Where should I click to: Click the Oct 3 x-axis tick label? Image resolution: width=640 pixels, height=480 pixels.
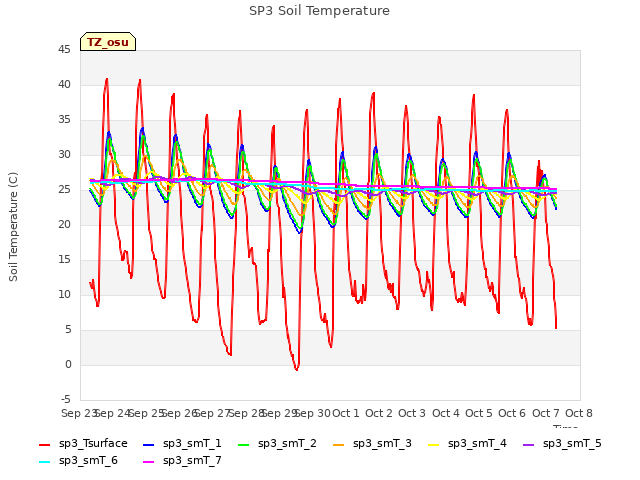412,413
